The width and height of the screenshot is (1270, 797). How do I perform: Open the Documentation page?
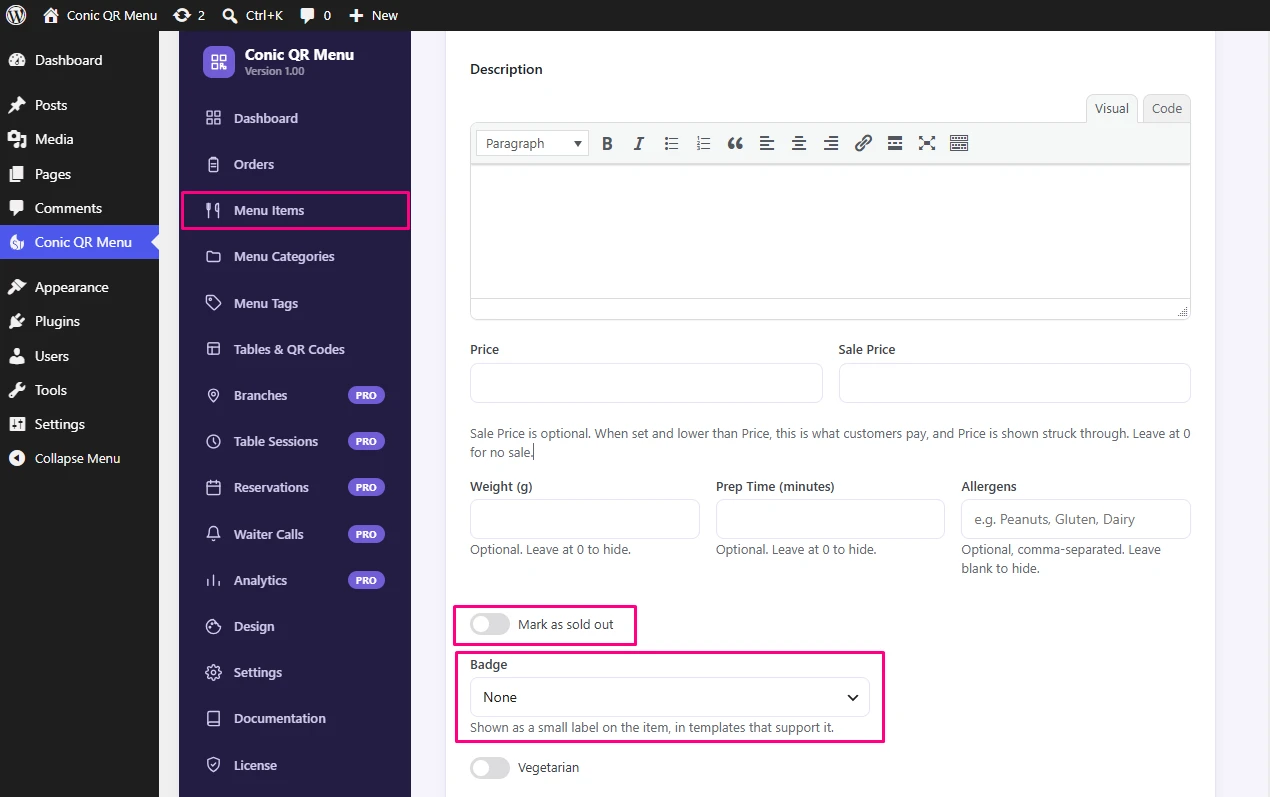[295, 718]
